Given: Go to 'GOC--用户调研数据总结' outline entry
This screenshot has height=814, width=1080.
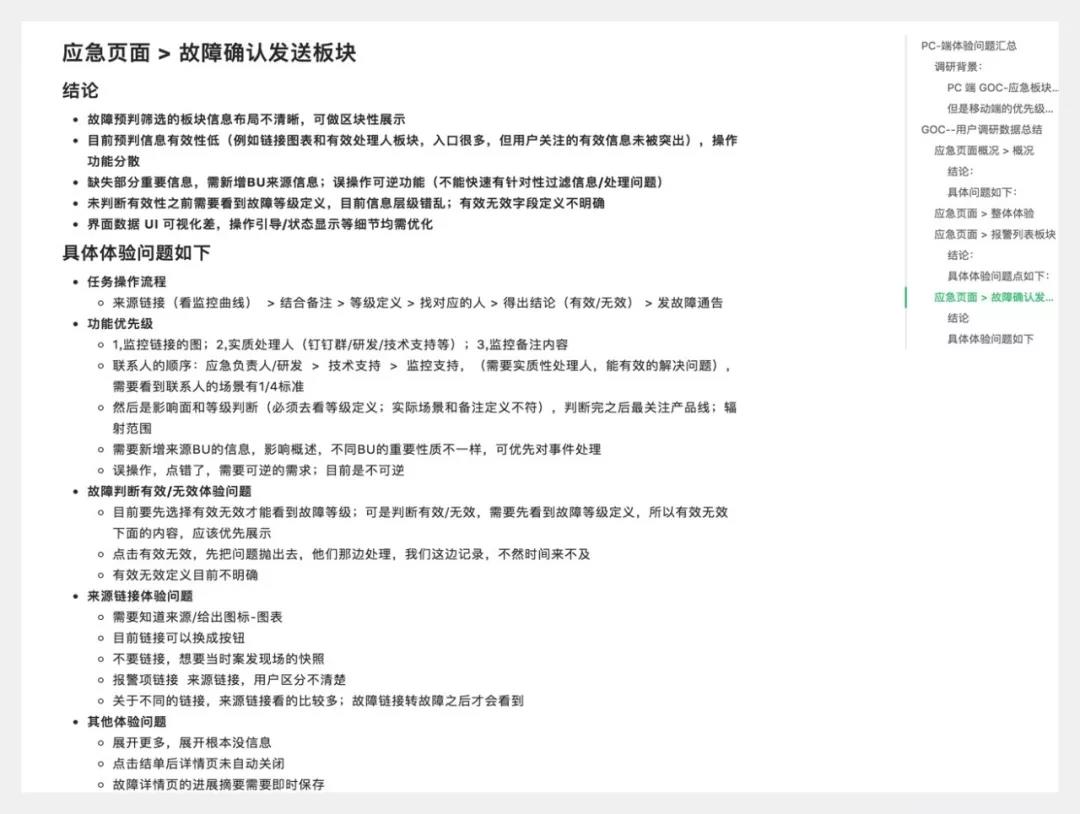Looking at the screenshot, I should point(982,129).
